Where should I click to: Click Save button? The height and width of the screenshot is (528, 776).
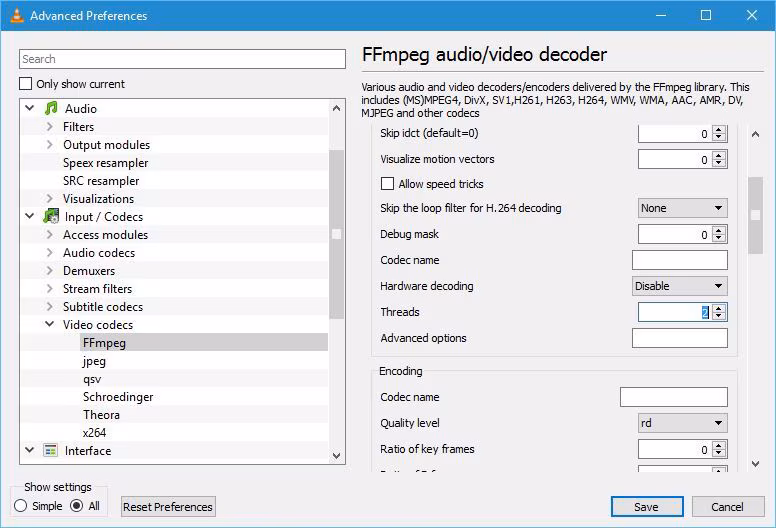pyautogui.click(x=647, y=507)
